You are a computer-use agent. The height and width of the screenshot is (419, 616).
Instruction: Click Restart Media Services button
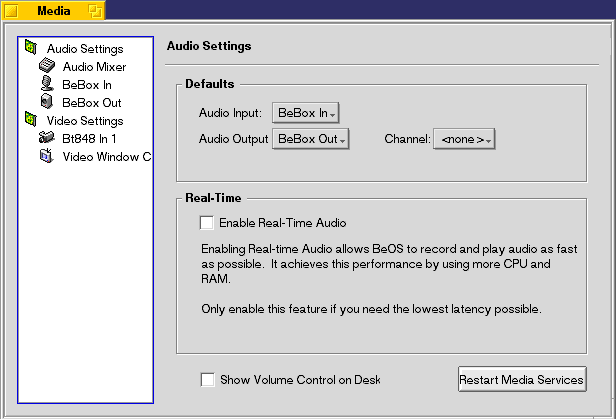(x=522, y=379)
